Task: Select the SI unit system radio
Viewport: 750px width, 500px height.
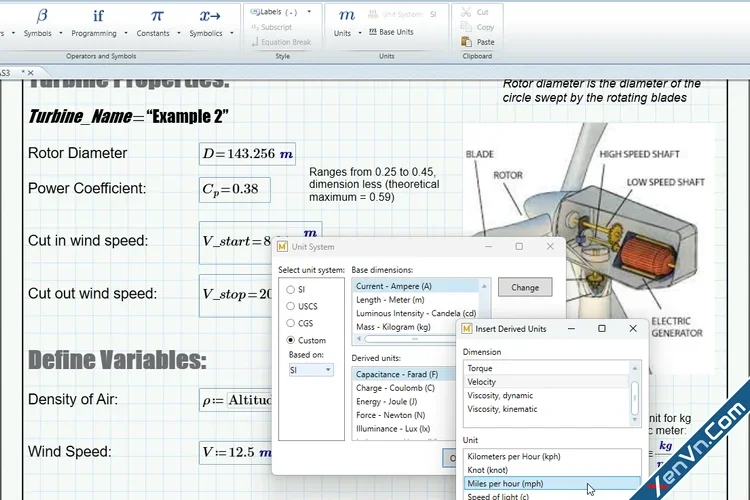Action: [x=290, y=289]
